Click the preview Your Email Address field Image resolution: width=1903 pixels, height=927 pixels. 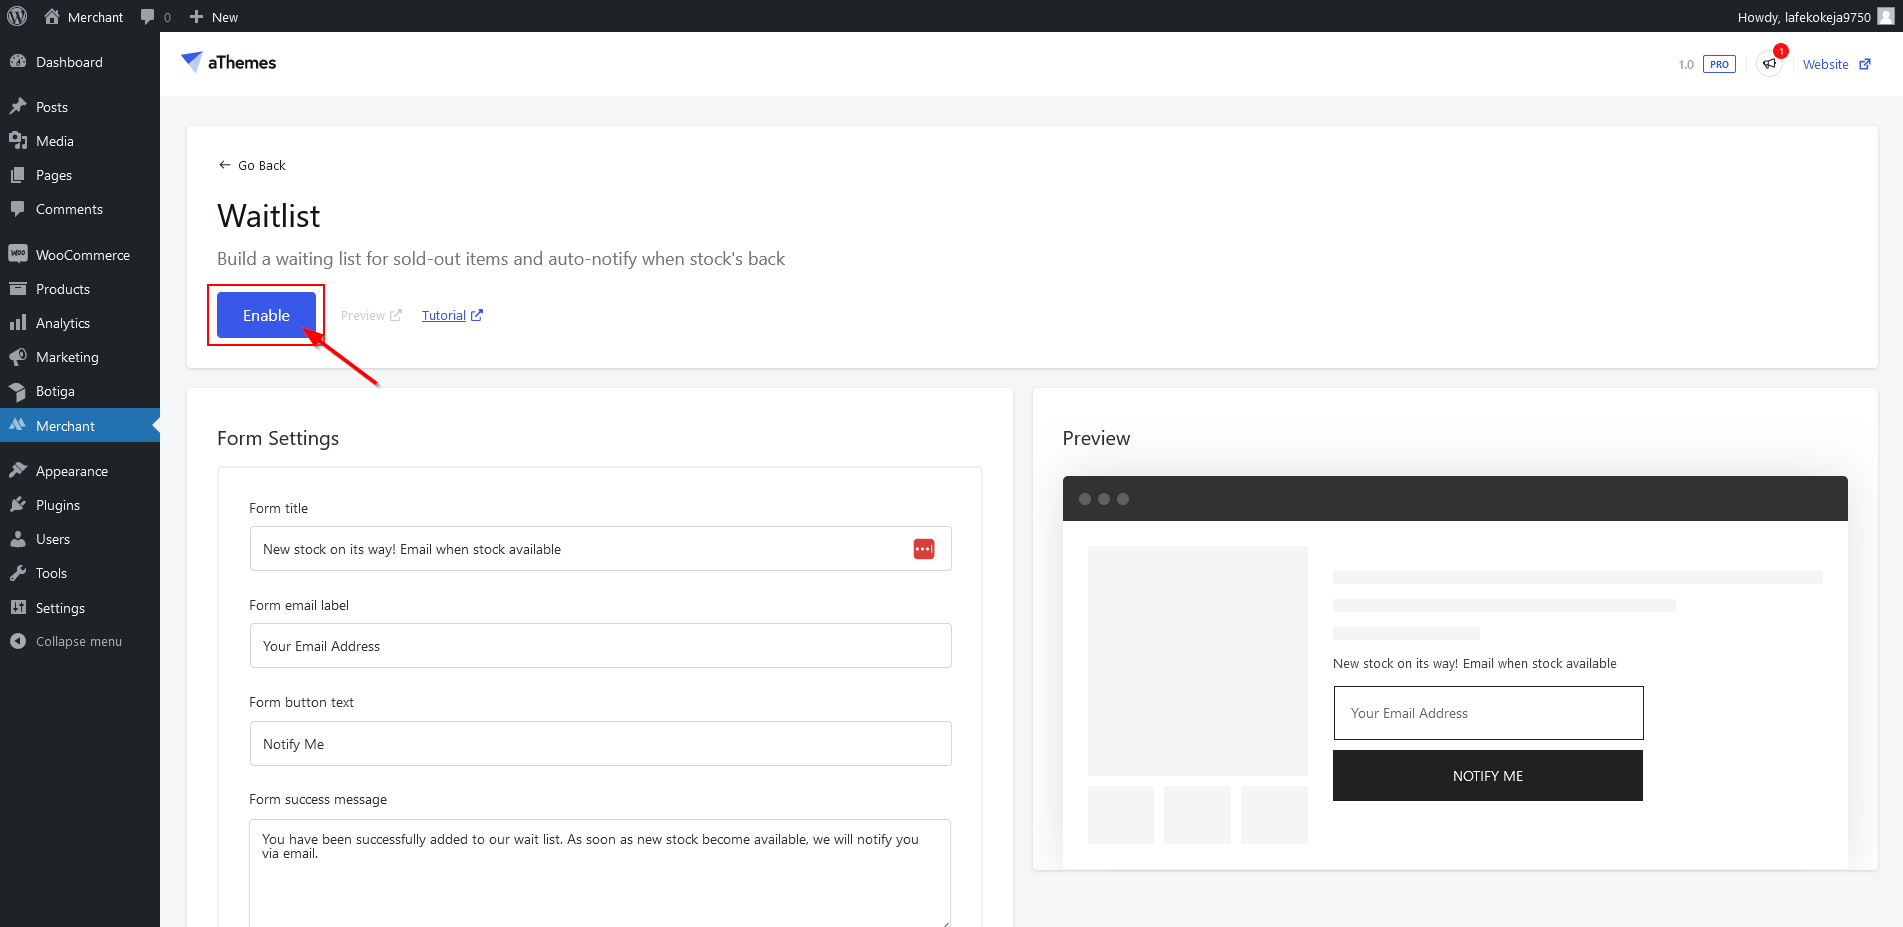[x=1488, y=713]
